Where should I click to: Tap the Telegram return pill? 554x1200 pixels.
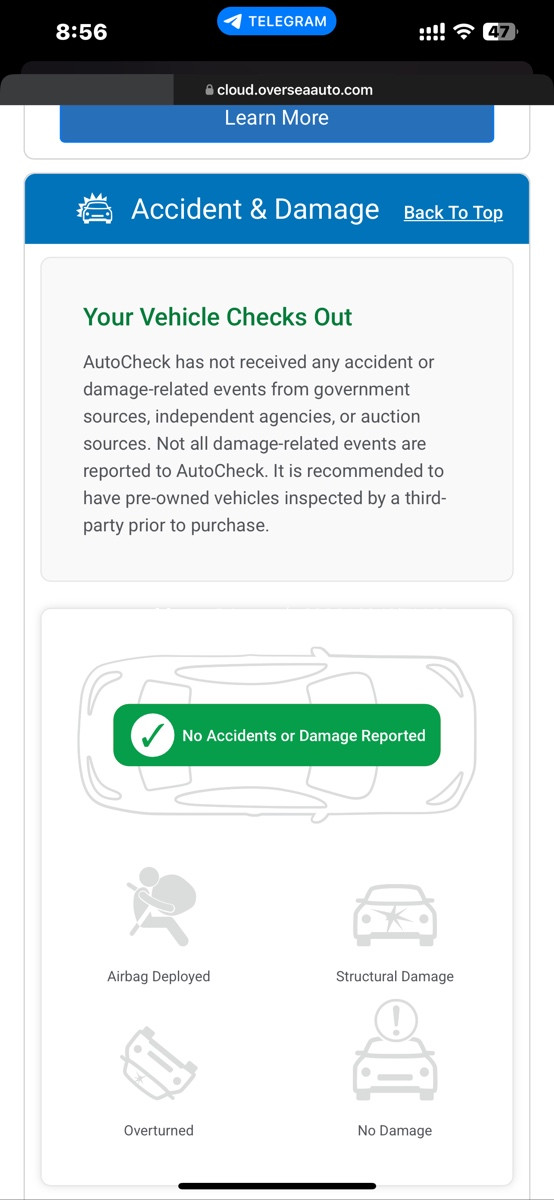click(x=277, y=21)
